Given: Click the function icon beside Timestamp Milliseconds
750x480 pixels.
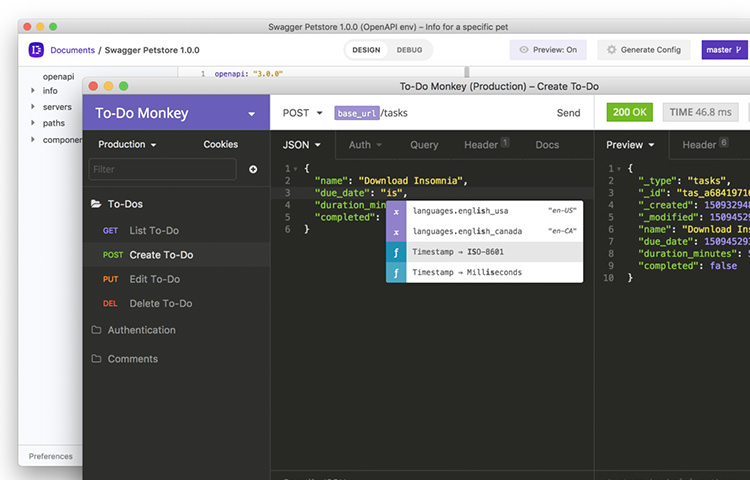Looking at the screenshot, I should pos(396,273).
